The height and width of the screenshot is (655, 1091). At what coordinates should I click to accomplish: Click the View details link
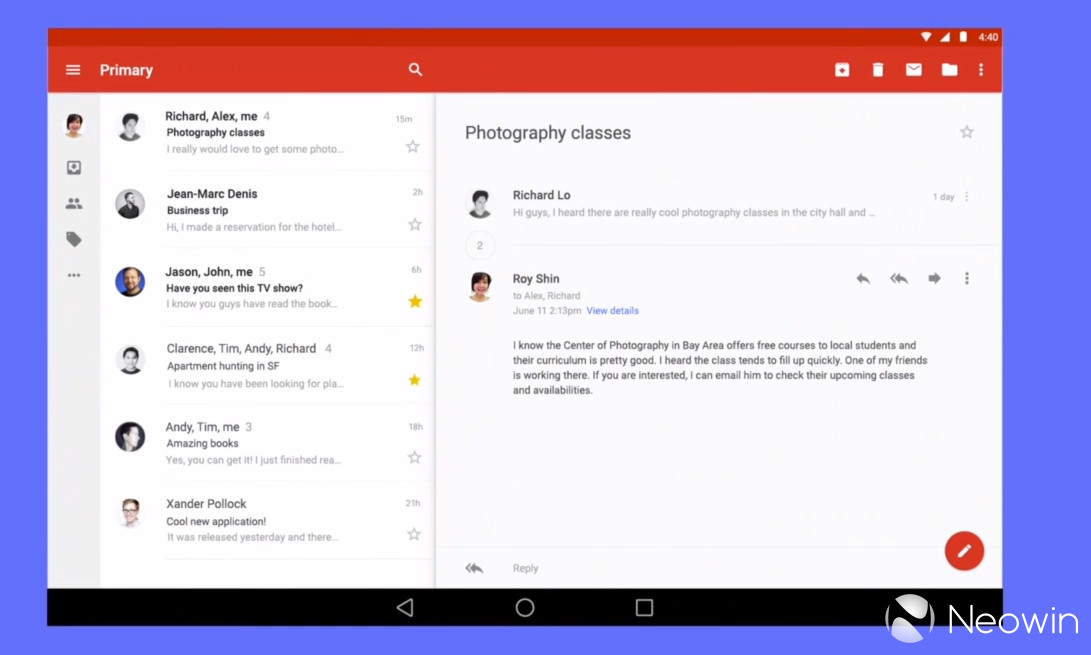[612, 311]
